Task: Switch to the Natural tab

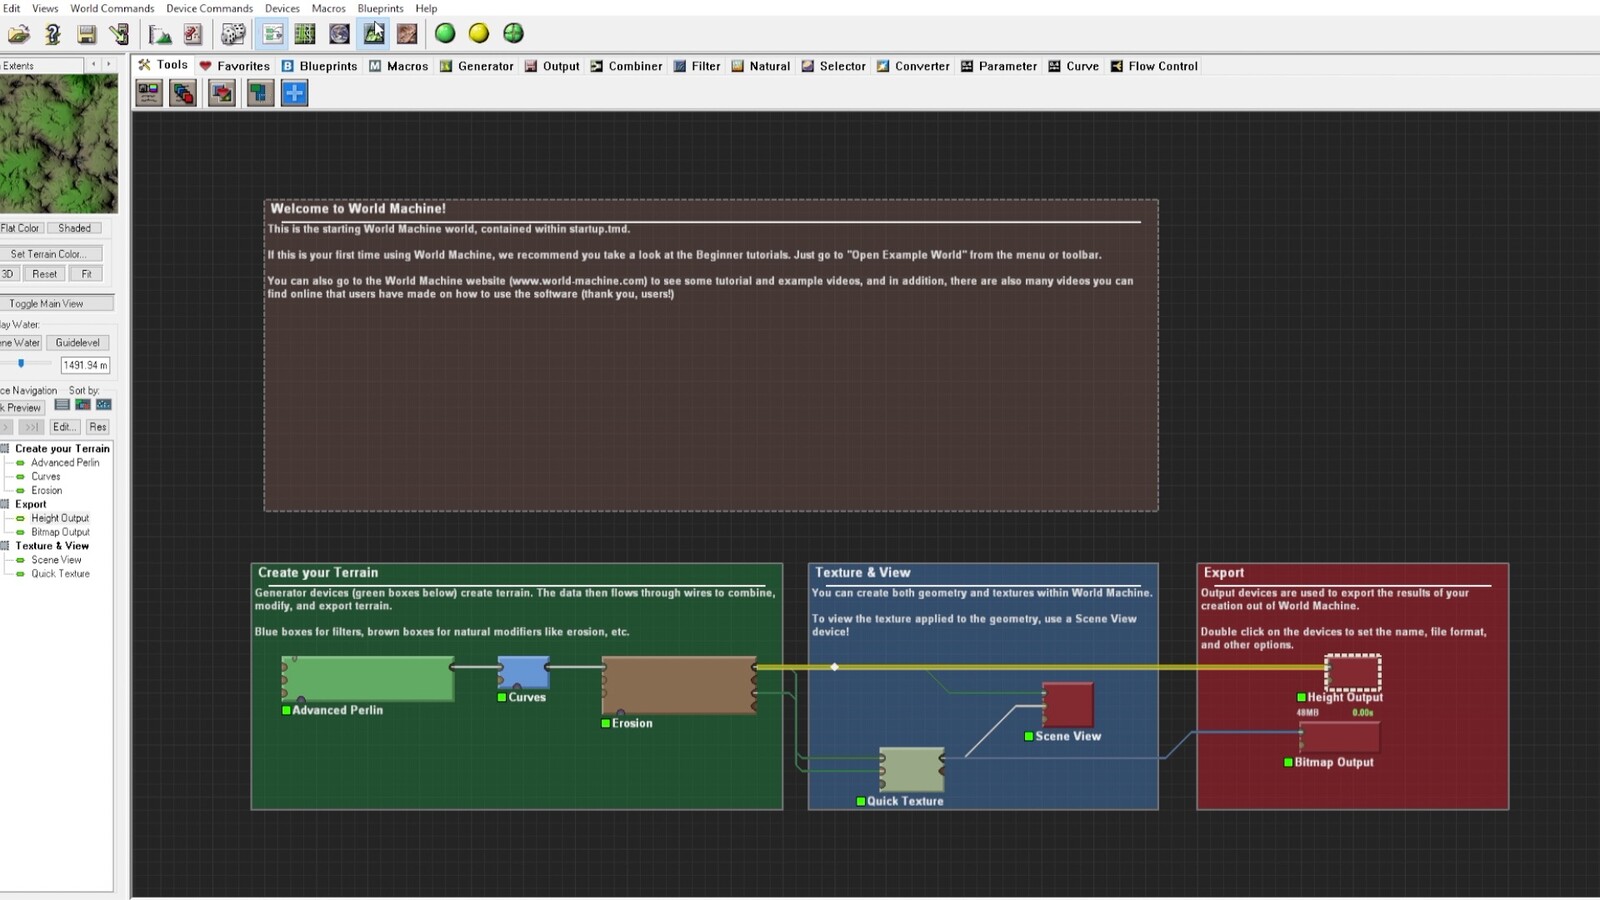Action: [760, 66]
